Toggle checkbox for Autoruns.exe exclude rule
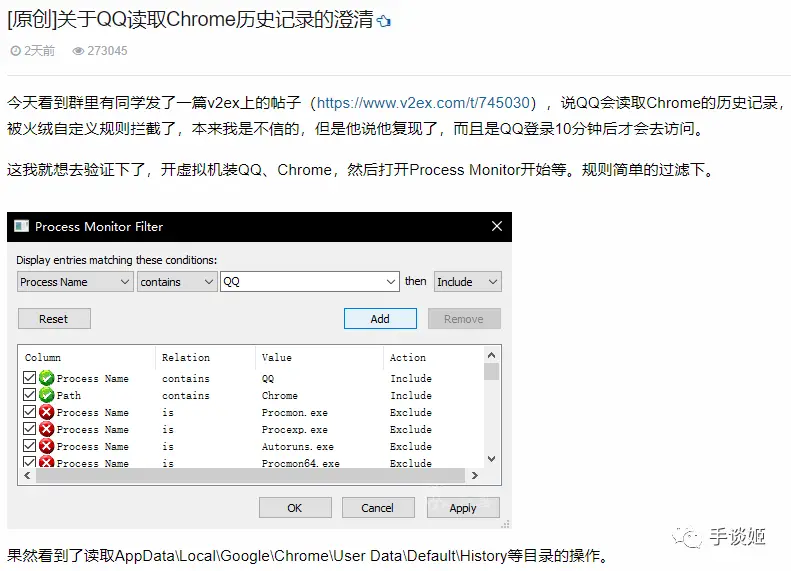Screen dimensions: 791x571 29,446
